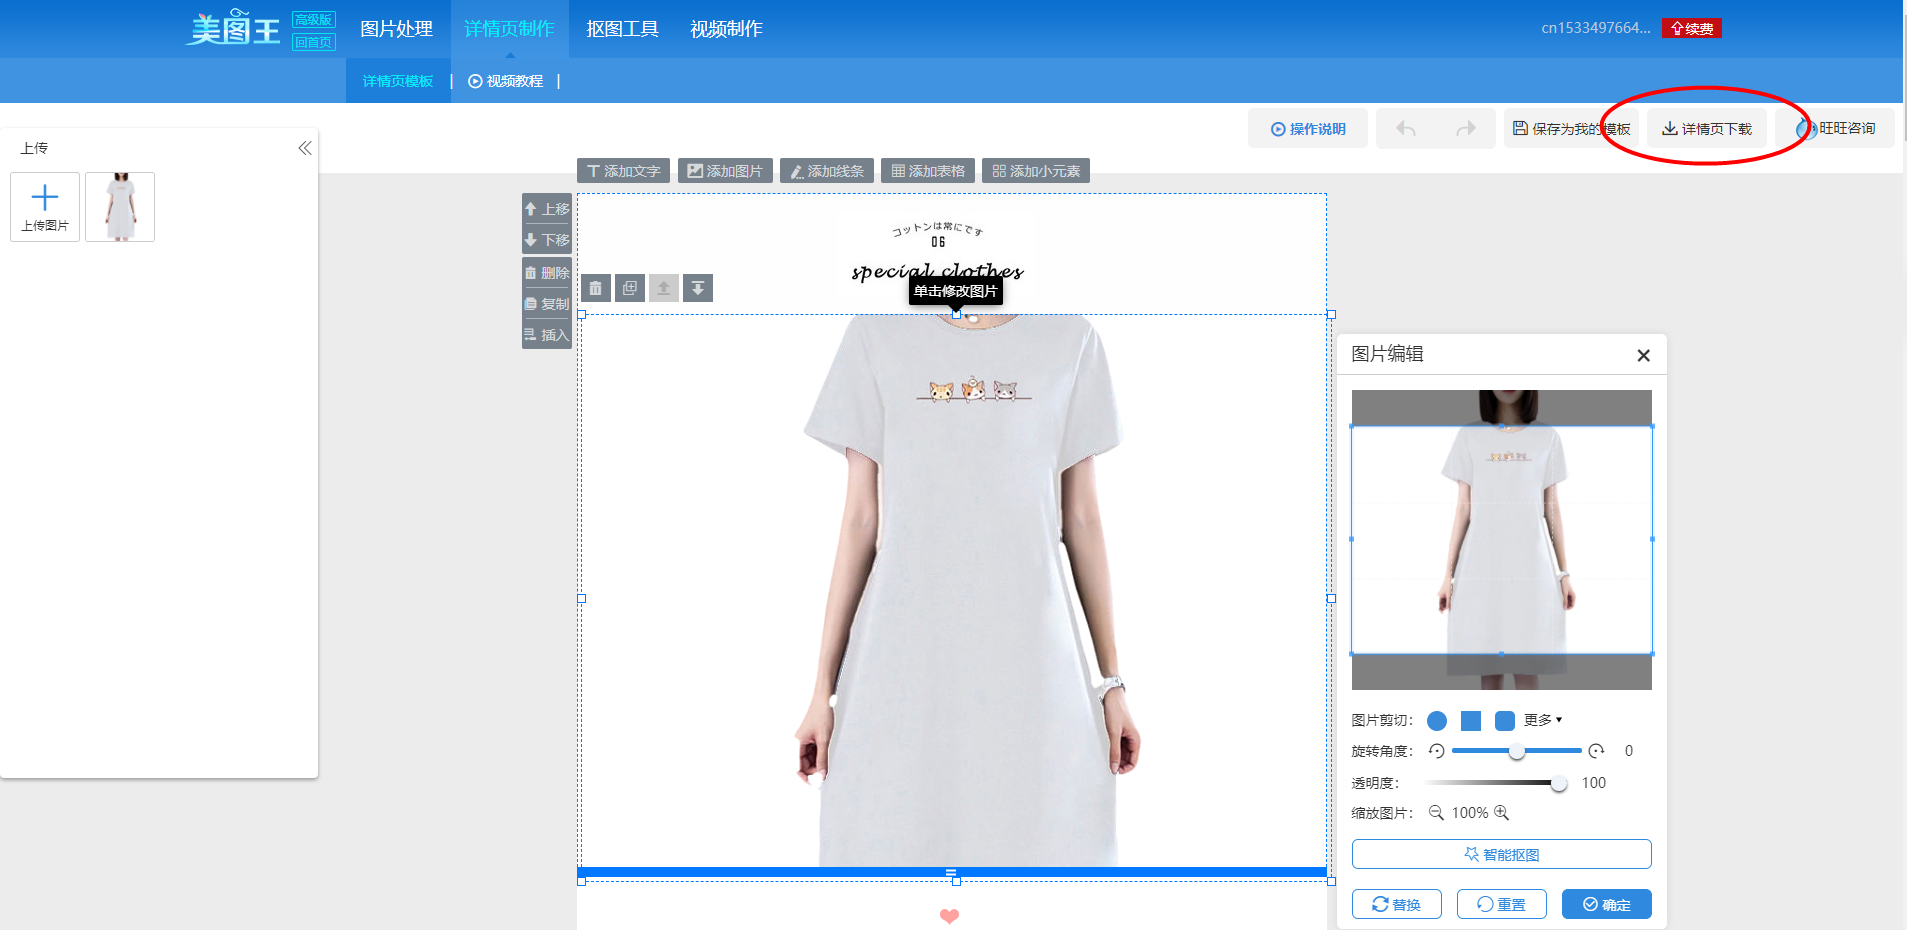This screenshot has width=1907, height=930.
Task: Click the 智能抠图 button
Action: pyautogui.click(x=1502, y=854)
